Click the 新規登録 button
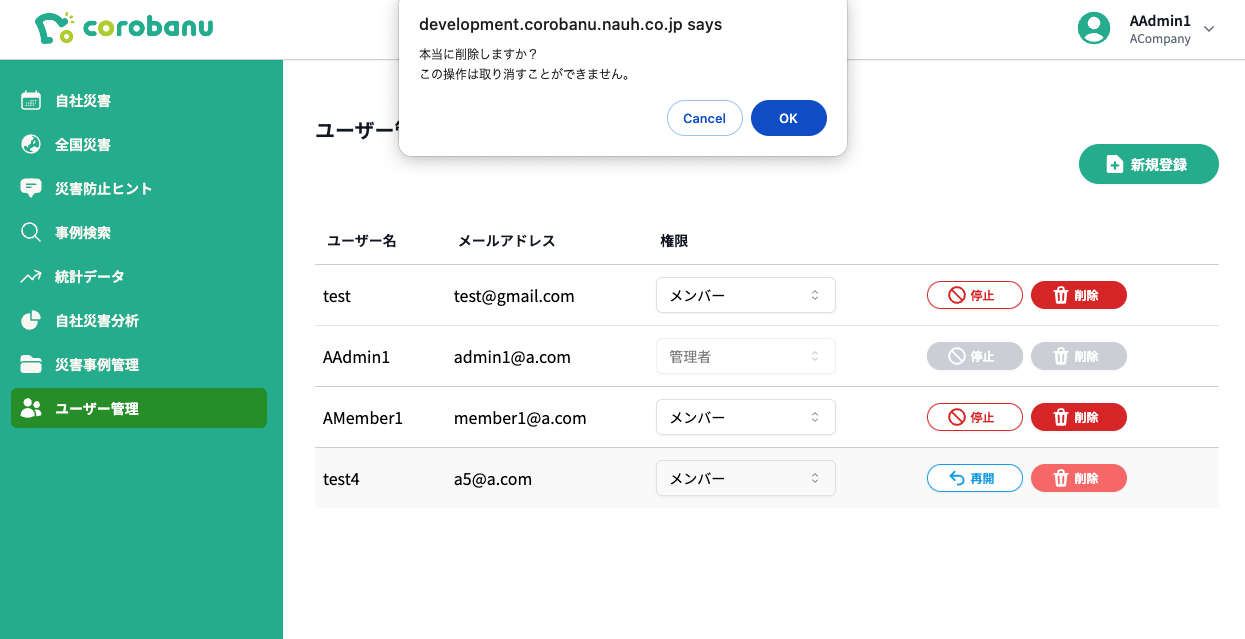Screen dimensions: 1245x639 tap(1149, 164)
